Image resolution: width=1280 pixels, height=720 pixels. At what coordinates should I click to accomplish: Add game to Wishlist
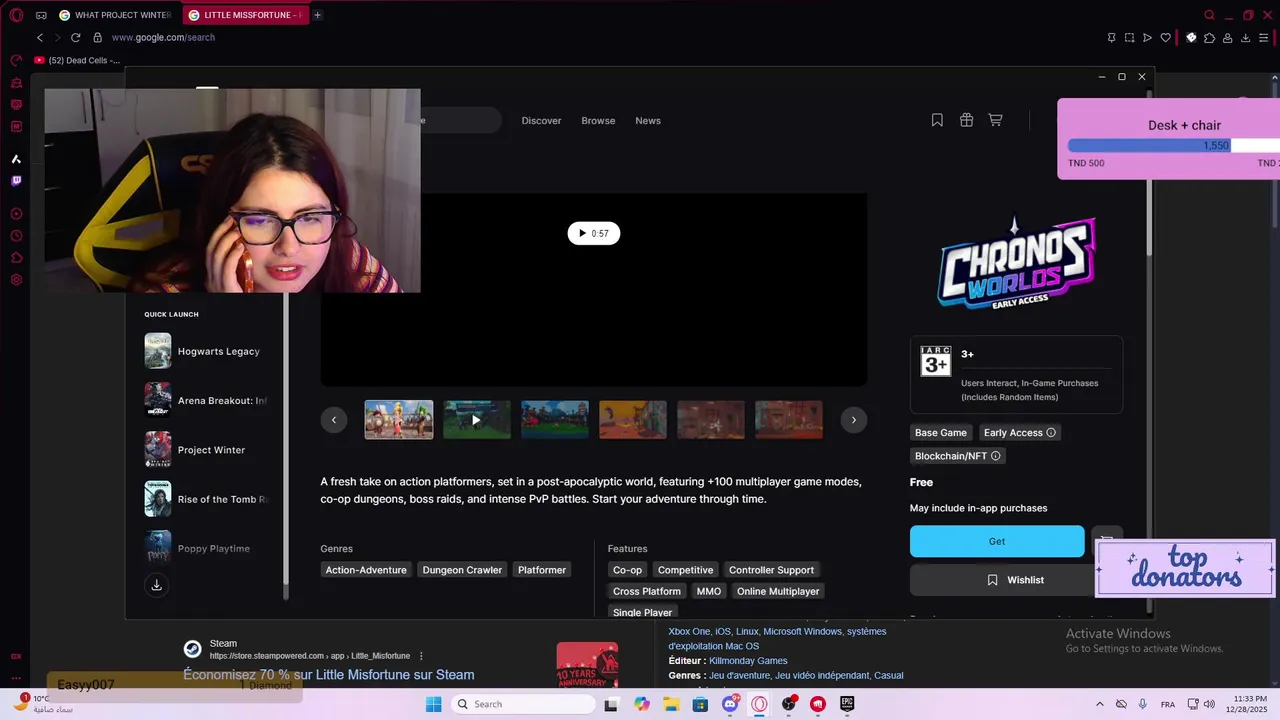pyautogui.click(x=1015, y=580)
